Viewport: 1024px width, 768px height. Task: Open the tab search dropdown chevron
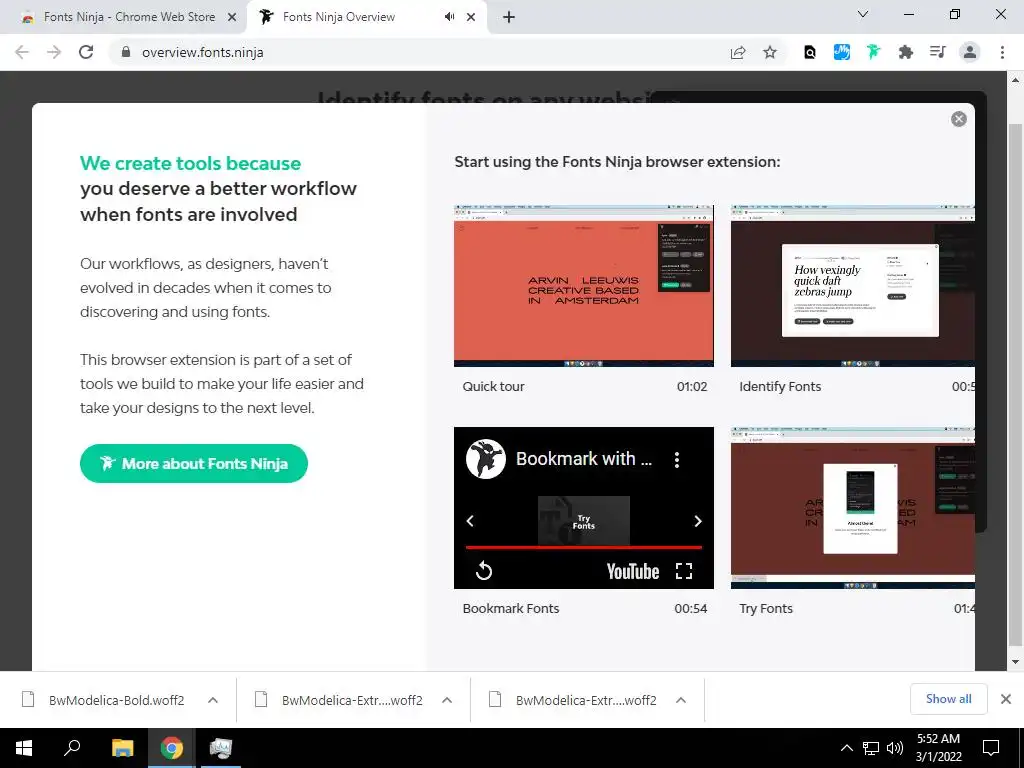tap(863, 14)
